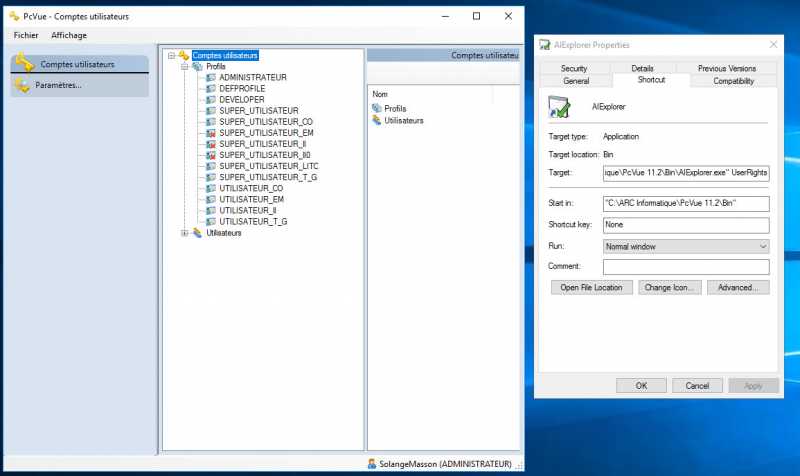Click the Open File Location button

(592, 288)
